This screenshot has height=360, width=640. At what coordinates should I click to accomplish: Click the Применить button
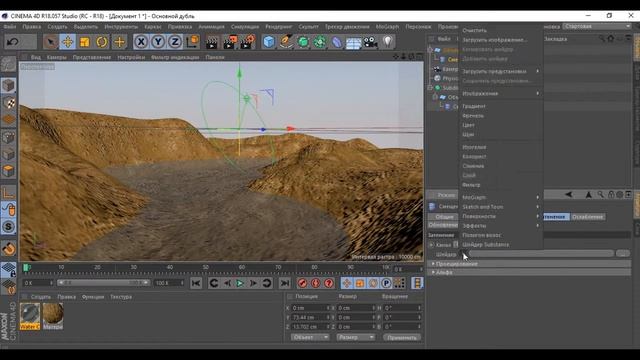click(x=402, y=338)
